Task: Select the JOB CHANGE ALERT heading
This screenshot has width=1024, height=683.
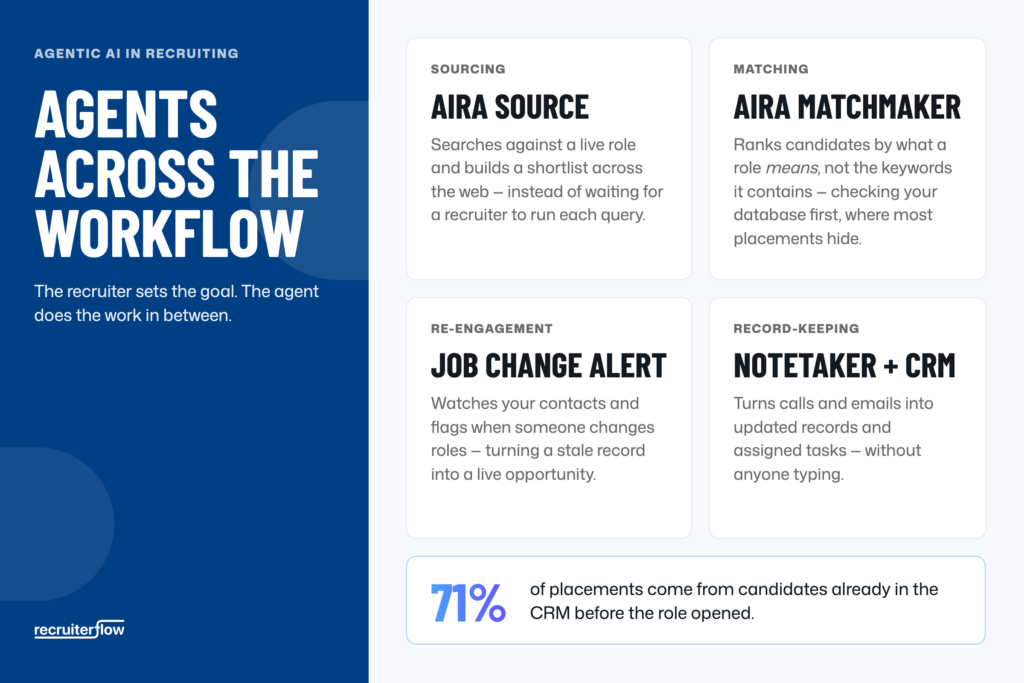Action: (549, 366)
